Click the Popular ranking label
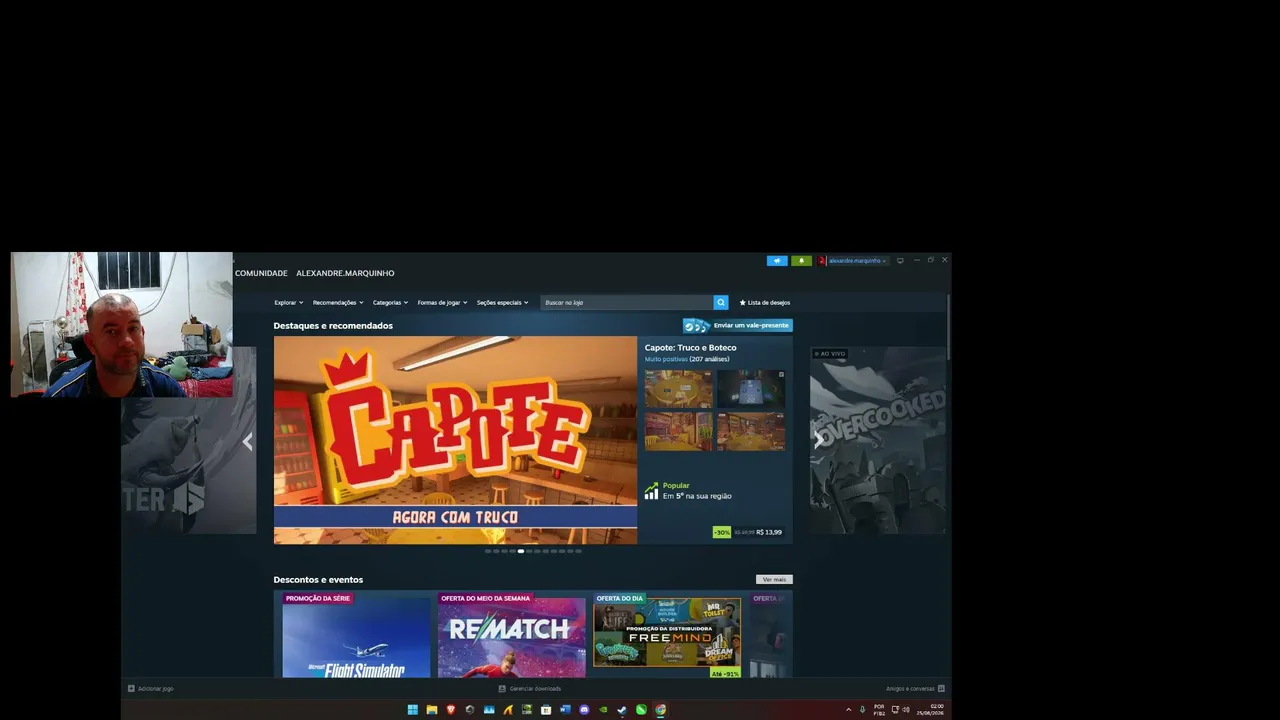This screenshot has height=720, width=1280. 676,486
